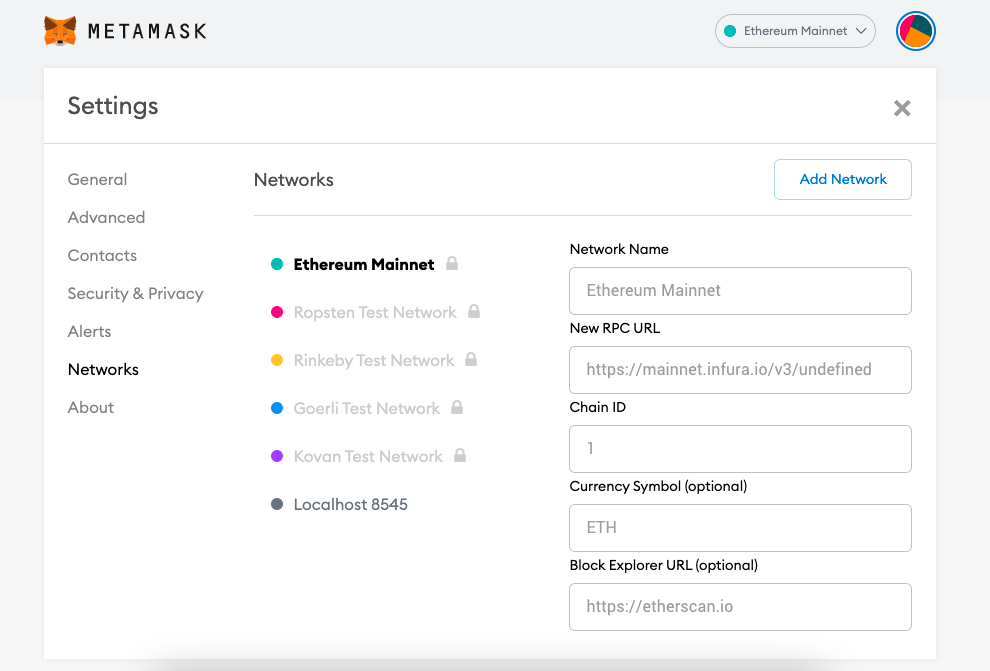Click lock icon beside Rinkeby Test Network
Viewport: 990px width, 671px height.
click(471, 359)
